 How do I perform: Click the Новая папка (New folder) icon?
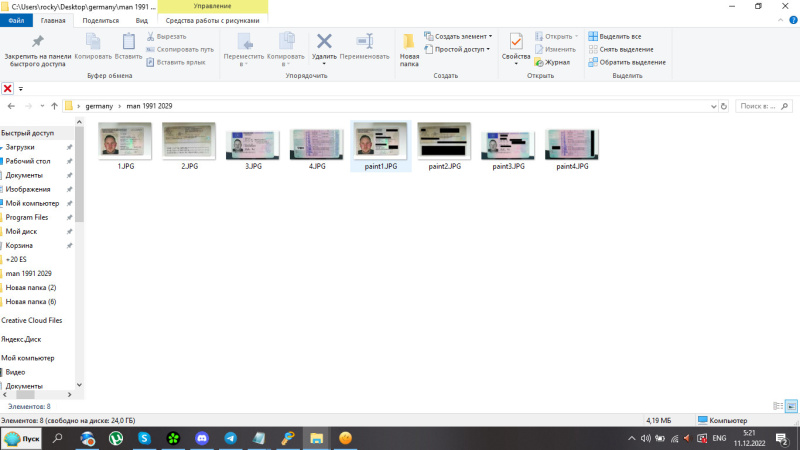[409, 41]
